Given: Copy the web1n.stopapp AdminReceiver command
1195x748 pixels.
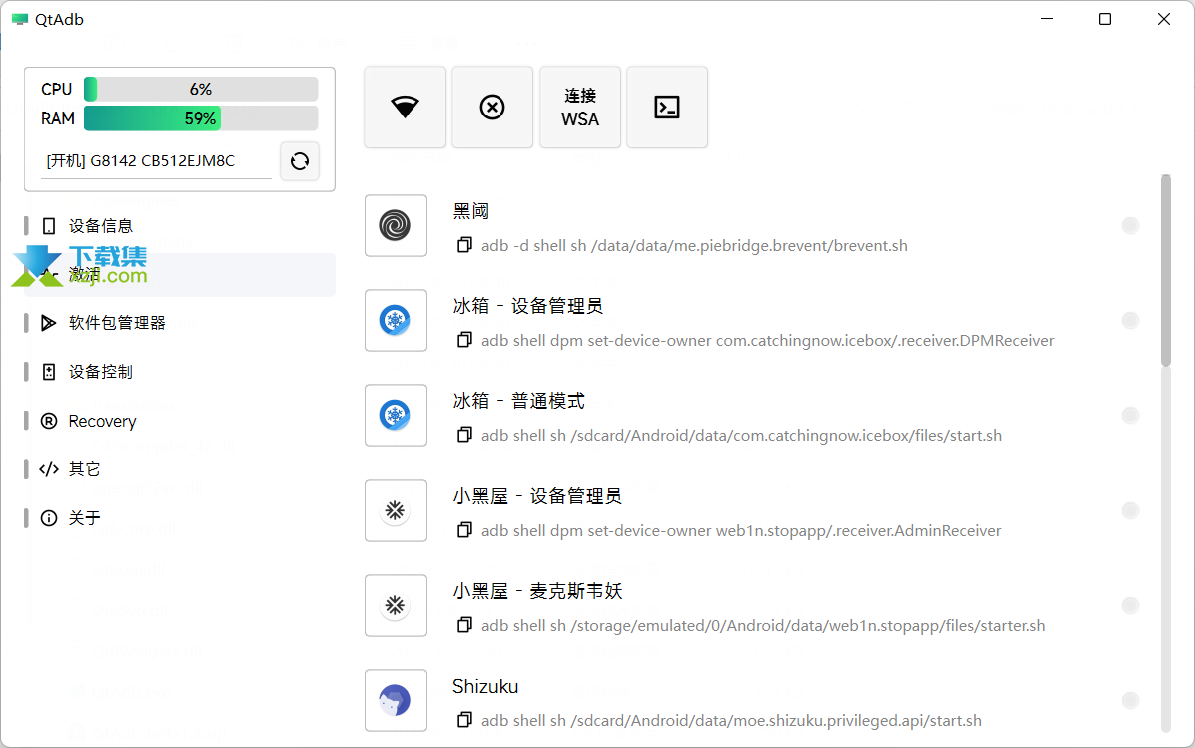Looking at the screenshot, I should pyautogui.click(x=463, y=530).
